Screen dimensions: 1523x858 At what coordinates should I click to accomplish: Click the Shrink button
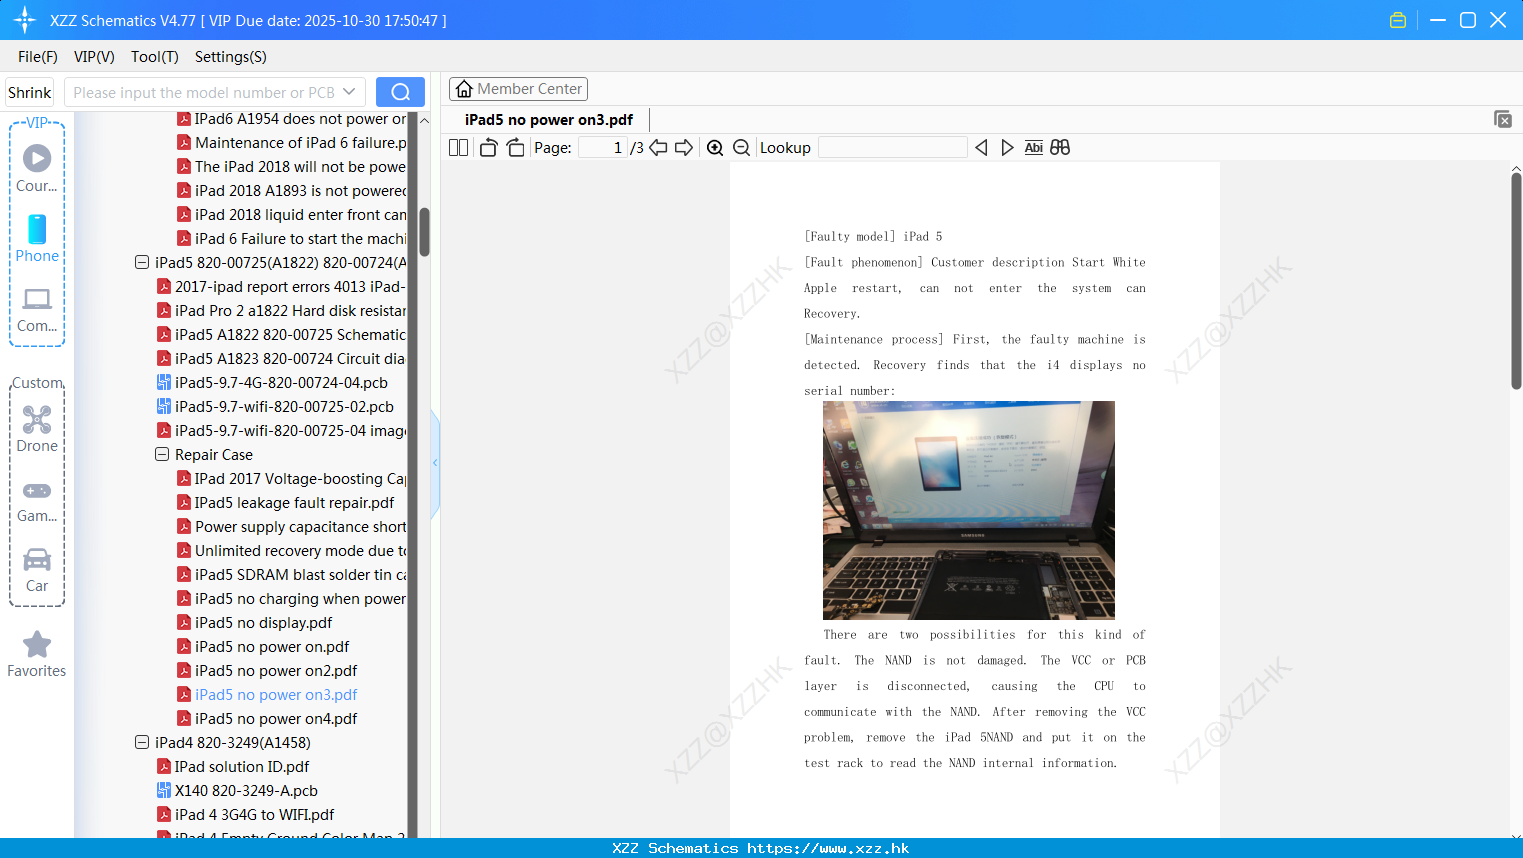(x=30, y=92)
